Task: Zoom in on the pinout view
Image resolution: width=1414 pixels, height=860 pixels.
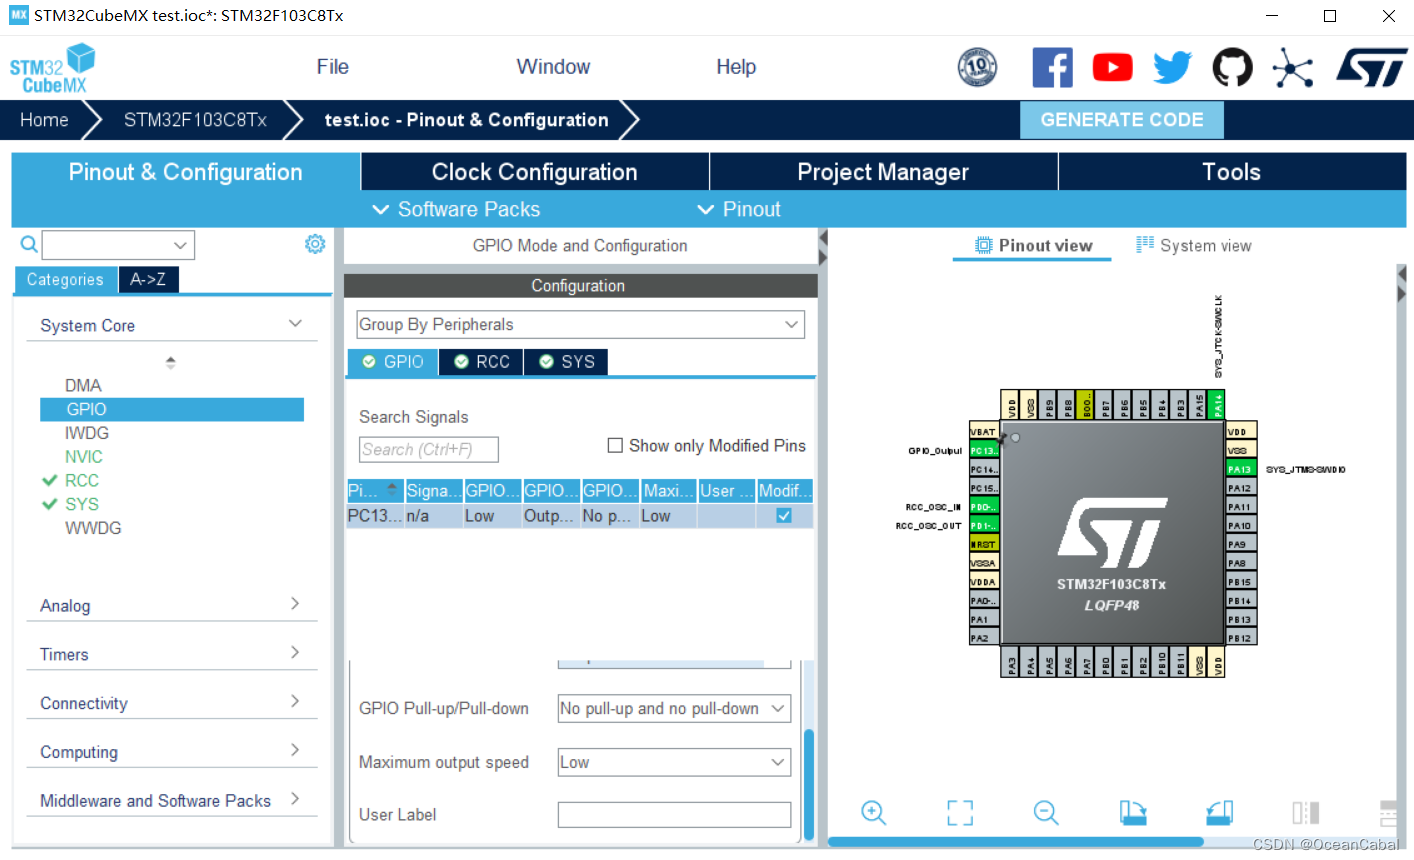Action: pyautogui.click(x=873, y=812)
